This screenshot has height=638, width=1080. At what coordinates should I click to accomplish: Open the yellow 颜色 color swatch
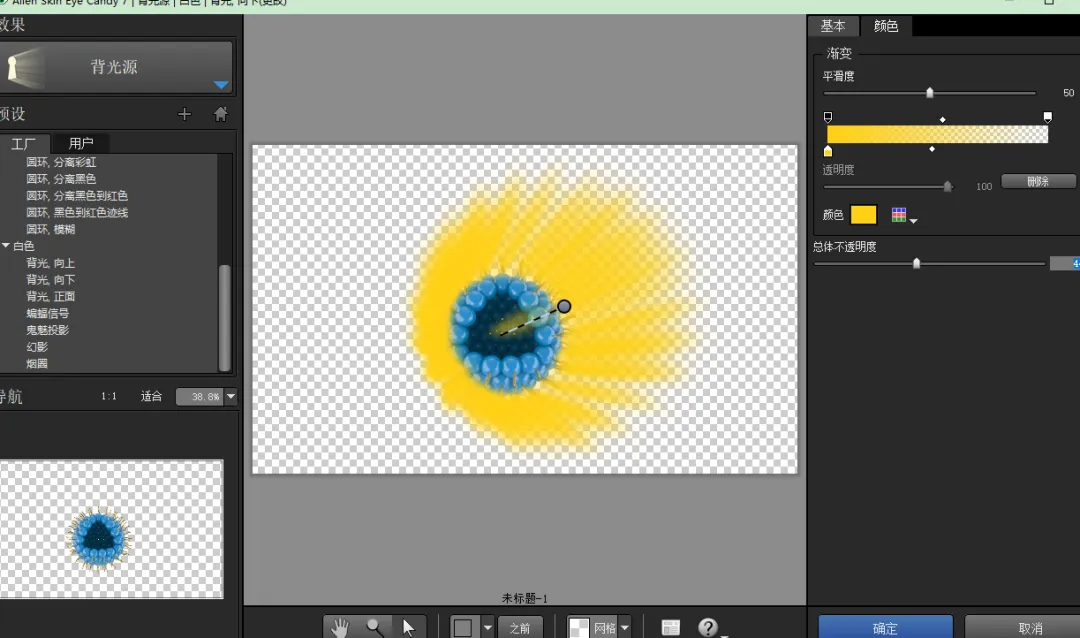pos(864,215)
